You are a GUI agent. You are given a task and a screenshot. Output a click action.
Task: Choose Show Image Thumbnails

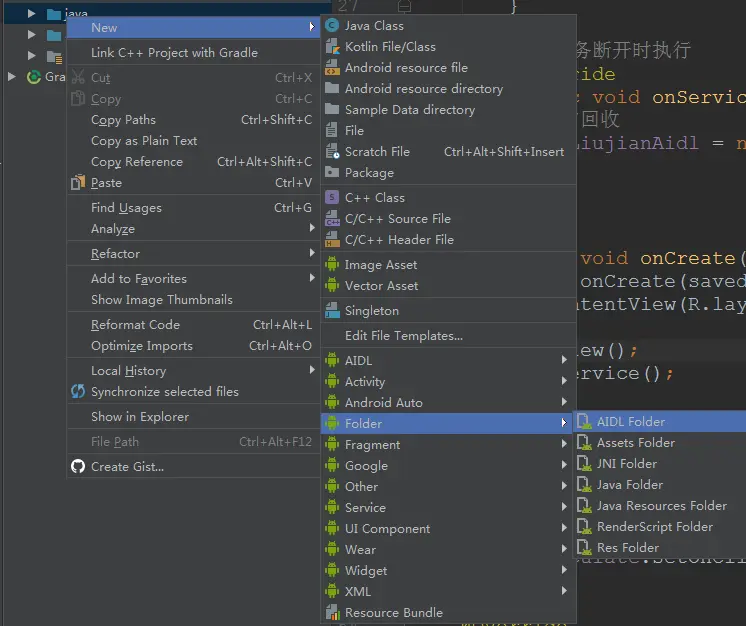click(x=193, y=300)
